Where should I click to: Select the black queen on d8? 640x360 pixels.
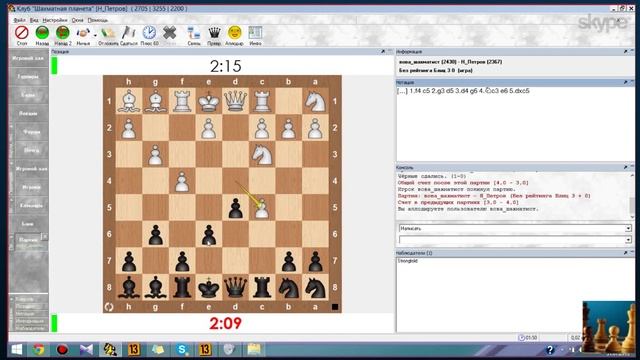(236, 287)
